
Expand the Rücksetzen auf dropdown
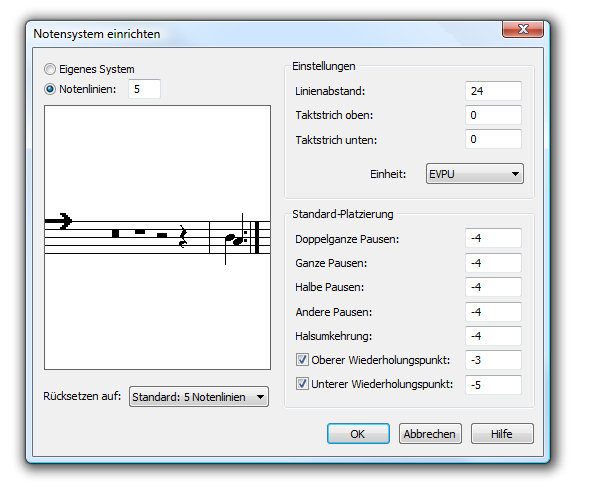click(x=199, y=397)
